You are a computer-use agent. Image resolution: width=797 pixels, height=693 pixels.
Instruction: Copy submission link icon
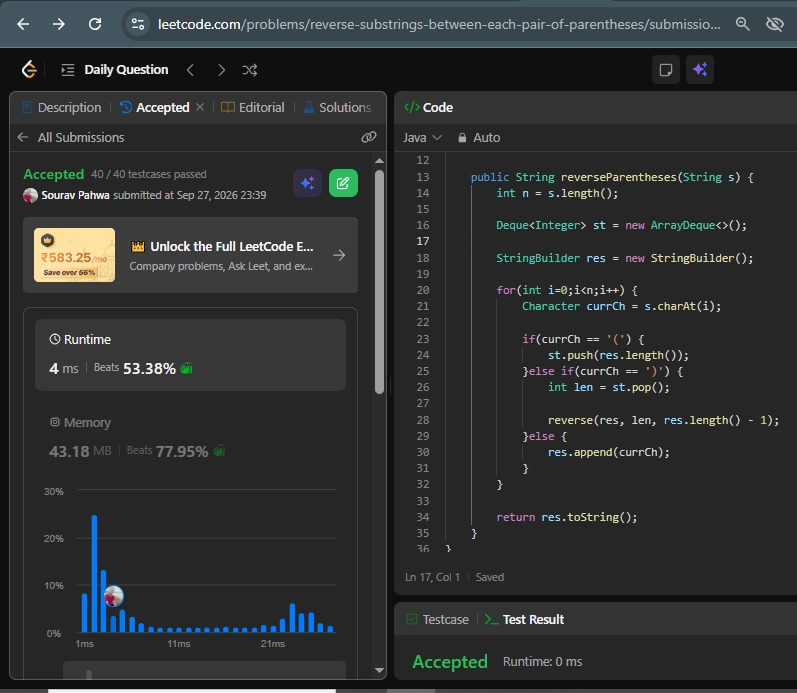369,137
